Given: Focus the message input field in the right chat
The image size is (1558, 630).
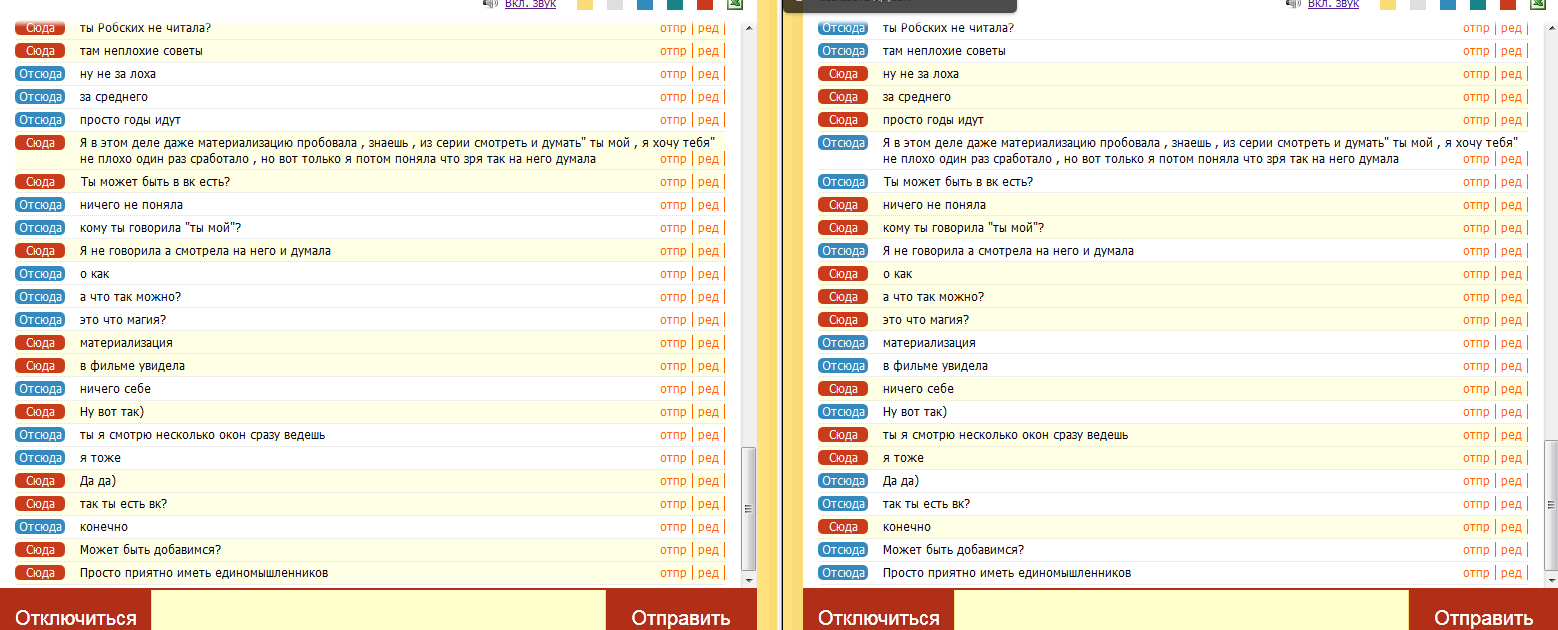Looking at the screenshot, I should [x=1181, y=611].
